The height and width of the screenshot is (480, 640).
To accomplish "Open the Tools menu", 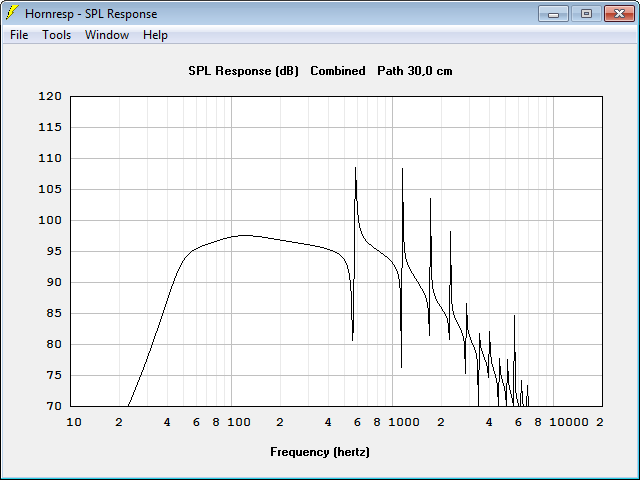I will coord(56,35).
